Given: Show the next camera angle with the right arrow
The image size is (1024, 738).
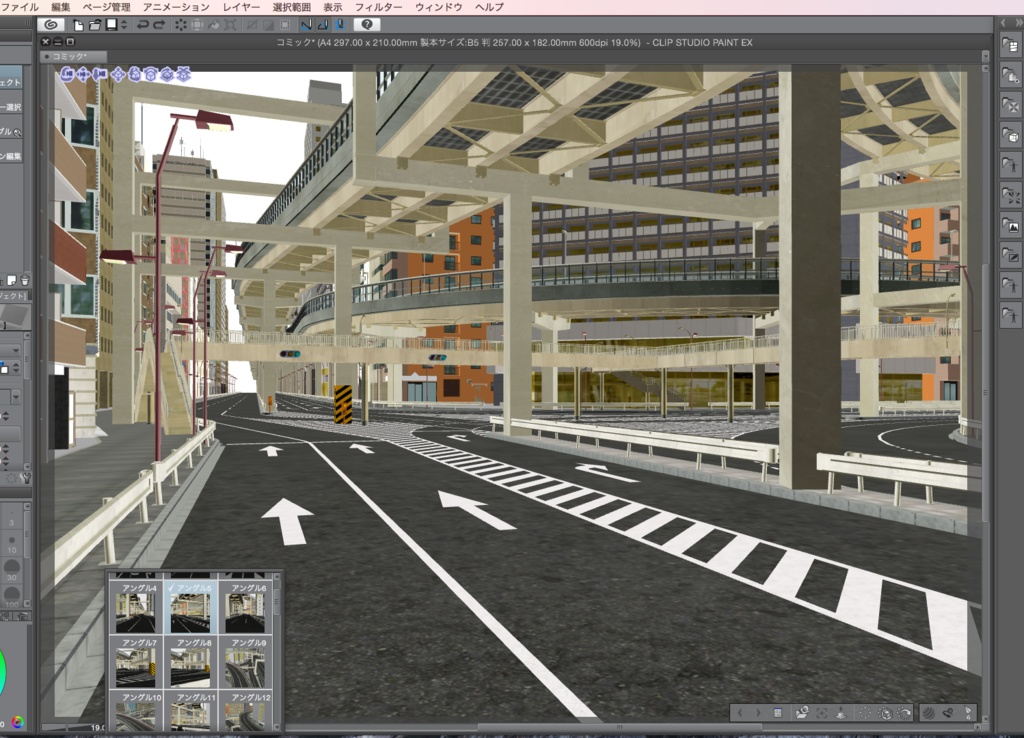Looking at the screenshot, I should 758,712.
